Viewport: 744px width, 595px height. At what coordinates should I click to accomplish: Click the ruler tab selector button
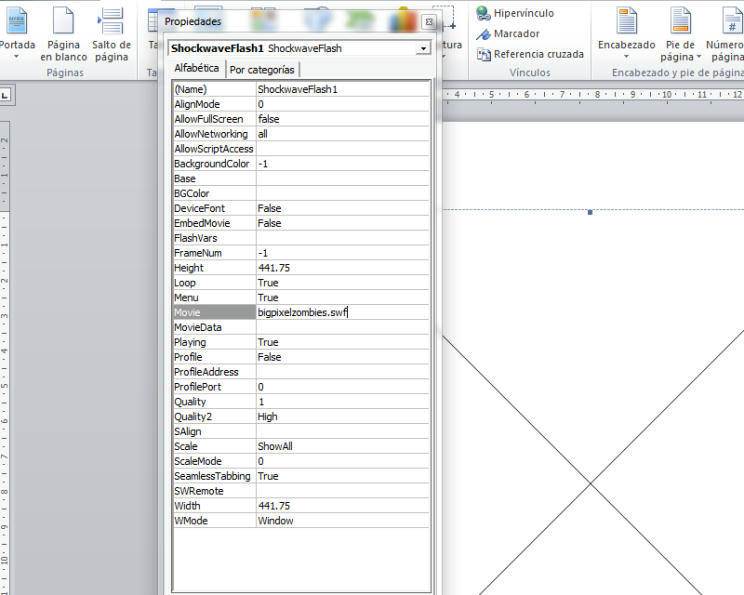[x=5, y=95]
